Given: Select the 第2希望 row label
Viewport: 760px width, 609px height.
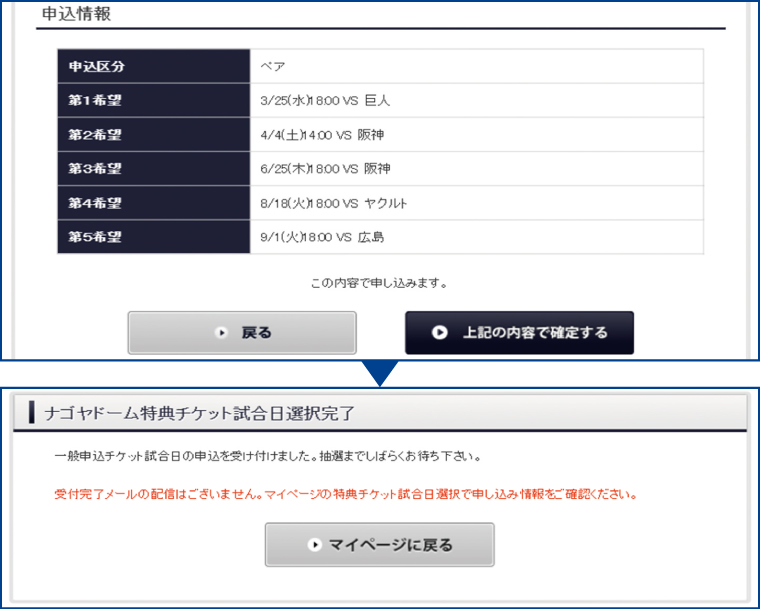Looking at the screenshot, I should pyautogui.click(x=154, y=134).
